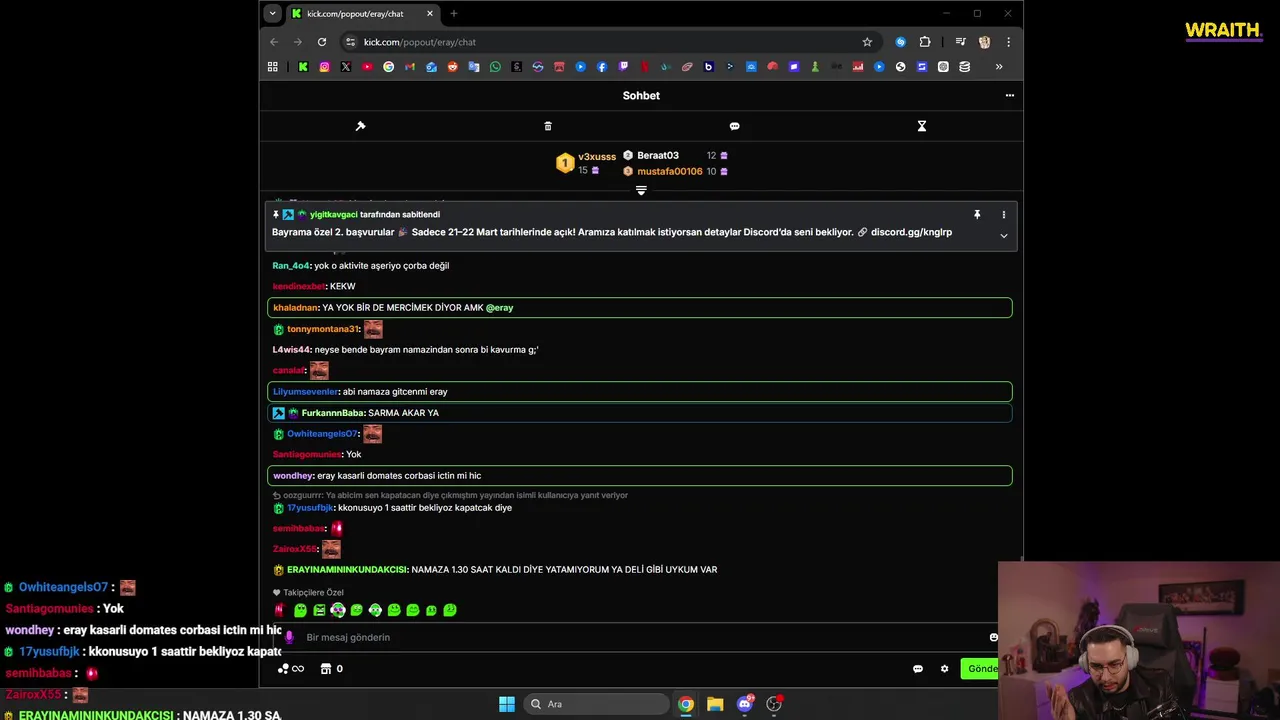Open the Twitch bookmark

623,67
